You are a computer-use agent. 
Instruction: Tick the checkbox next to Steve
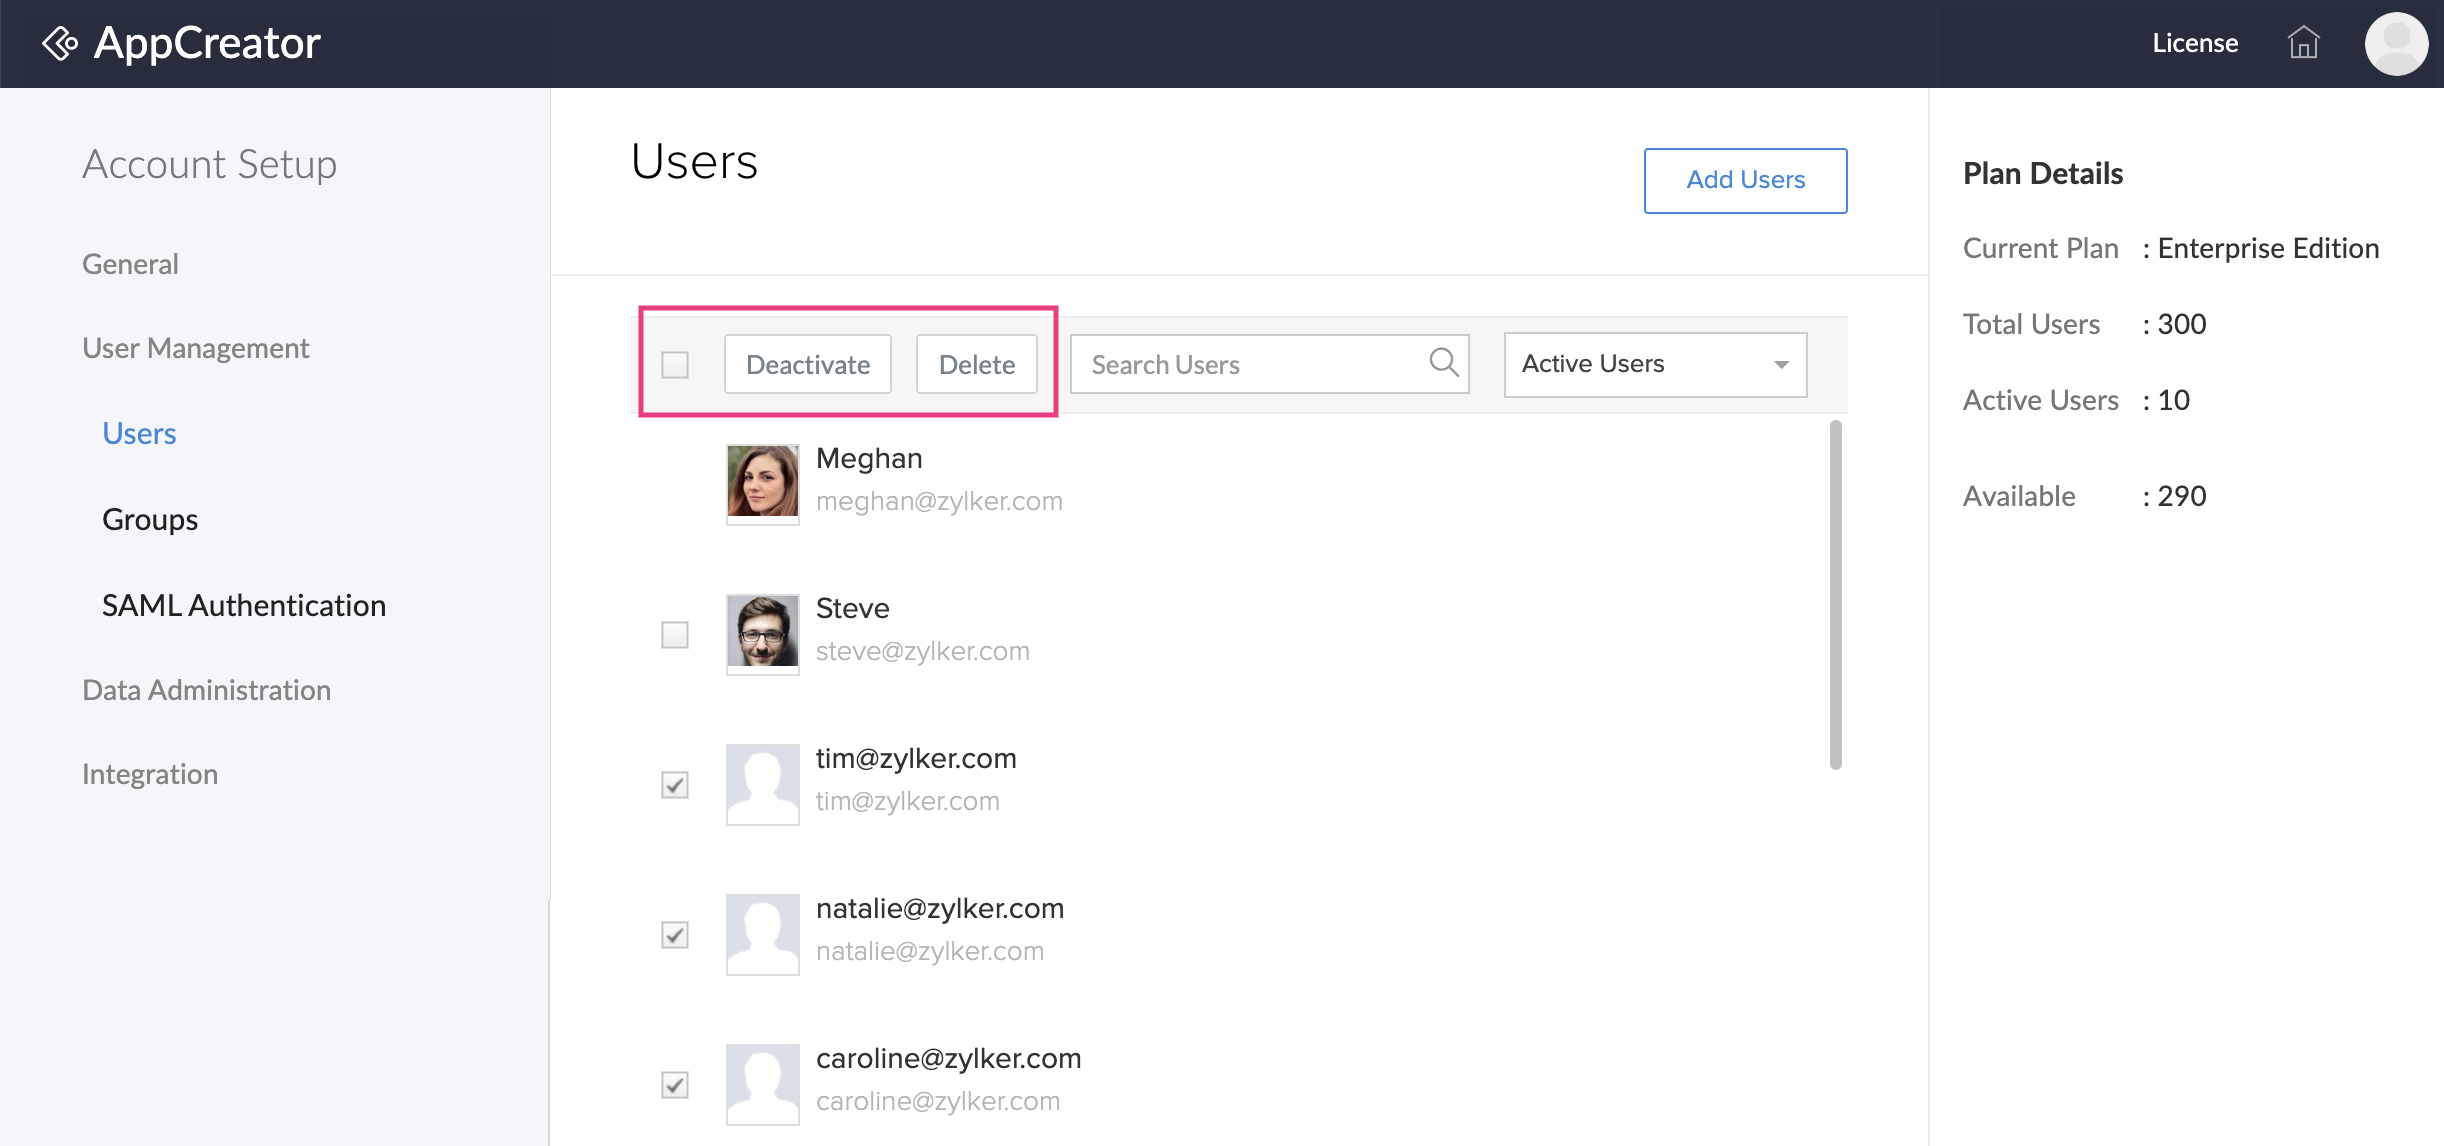click(x=675, y=635)
